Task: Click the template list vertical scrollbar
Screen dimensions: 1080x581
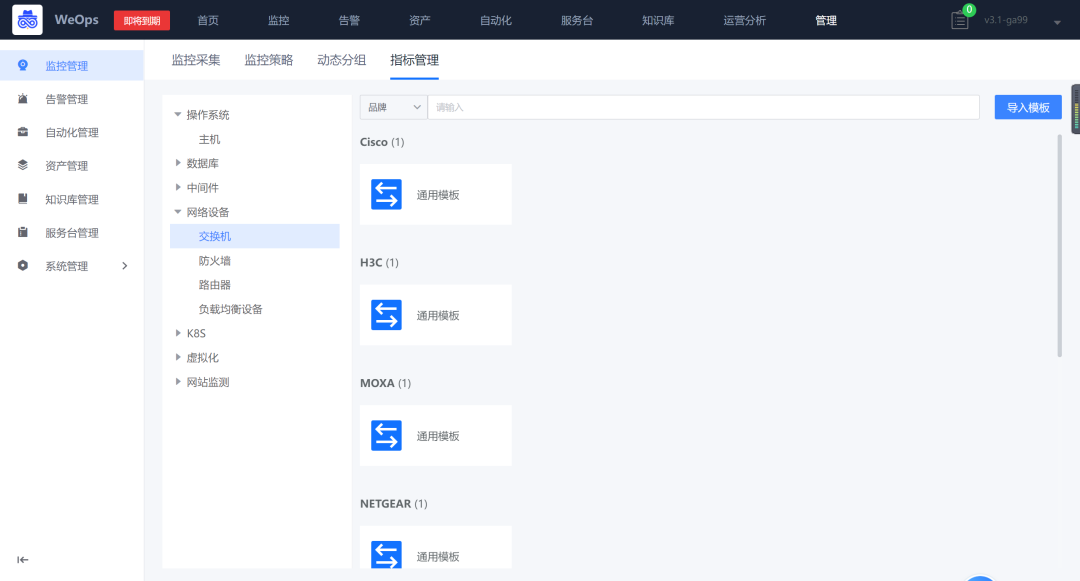Action: click(1059, 245)
